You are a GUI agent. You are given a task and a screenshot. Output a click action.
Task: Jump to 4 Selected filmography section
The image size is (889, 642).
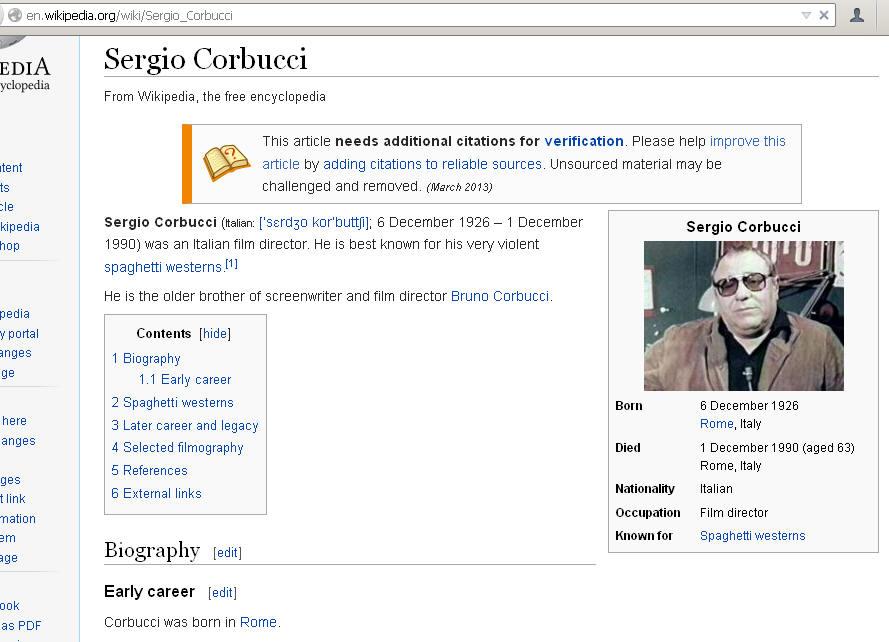pos(177,447)
